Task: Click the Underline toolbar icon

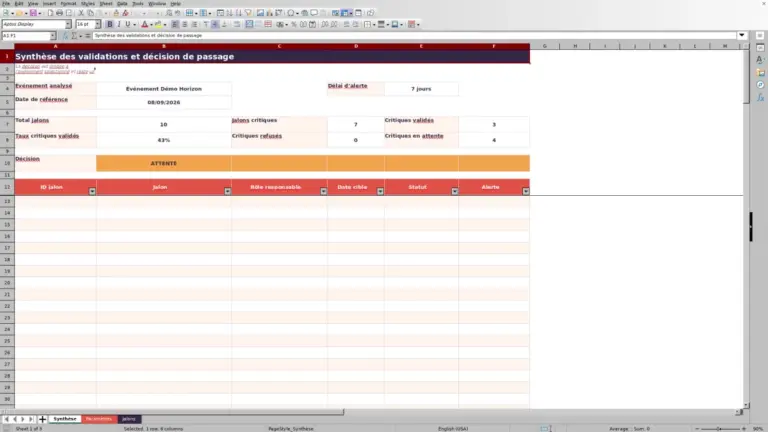Action: [128, 24]
